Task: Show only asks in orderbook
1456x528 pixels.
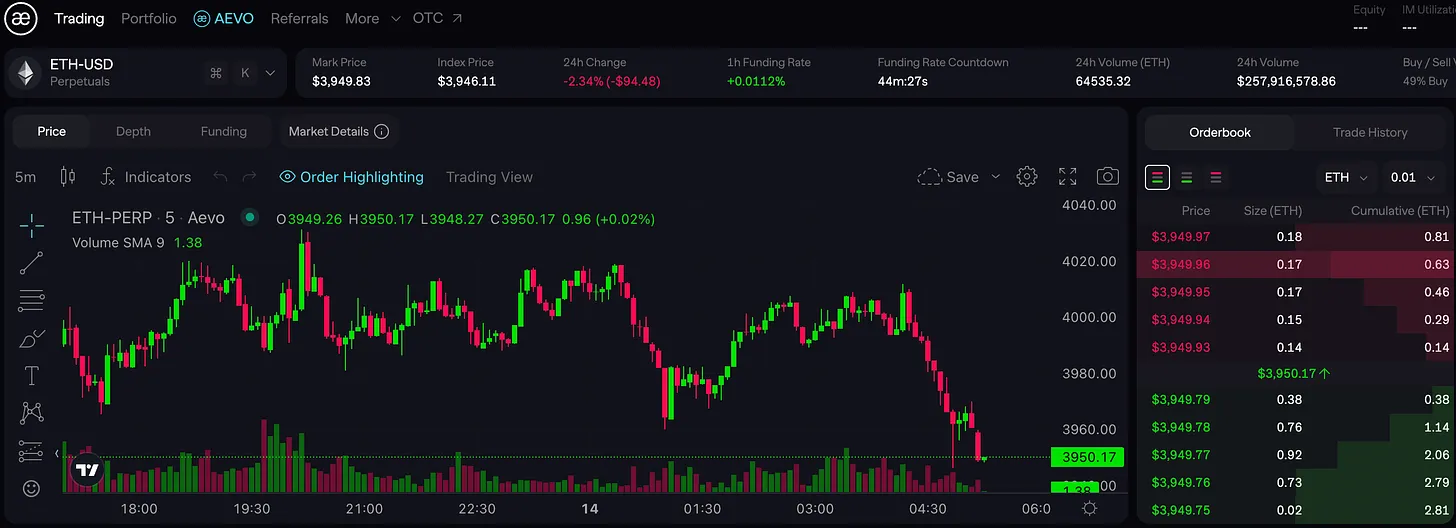Action: click(1216, 178)
